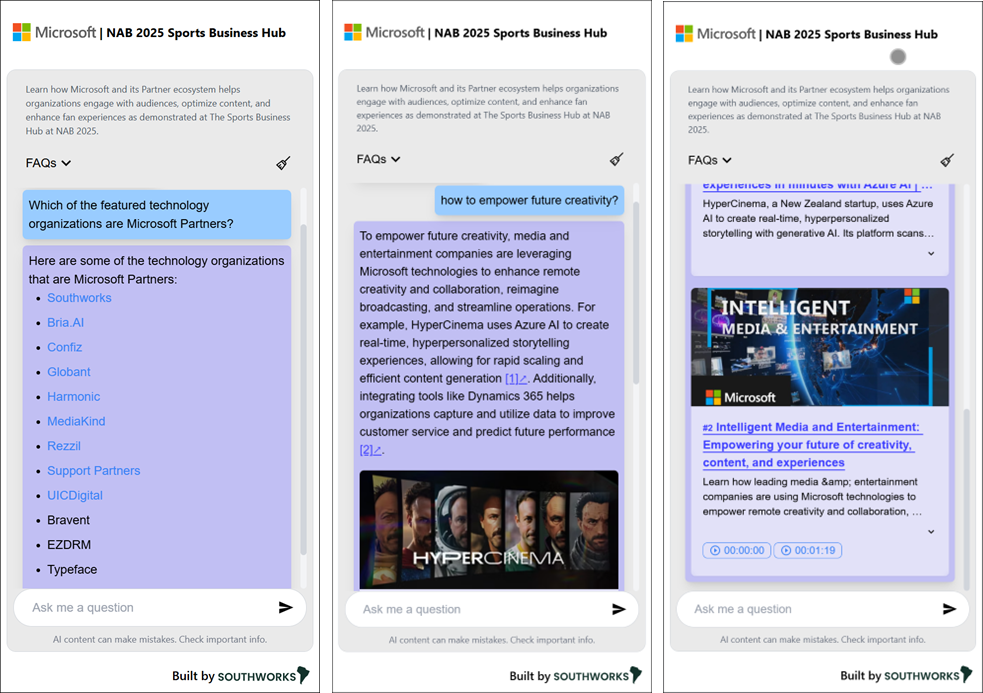This screenshot has width=983, height=693.
Task: Click the left panel chat scrollbar
Action: click(303, 389)
